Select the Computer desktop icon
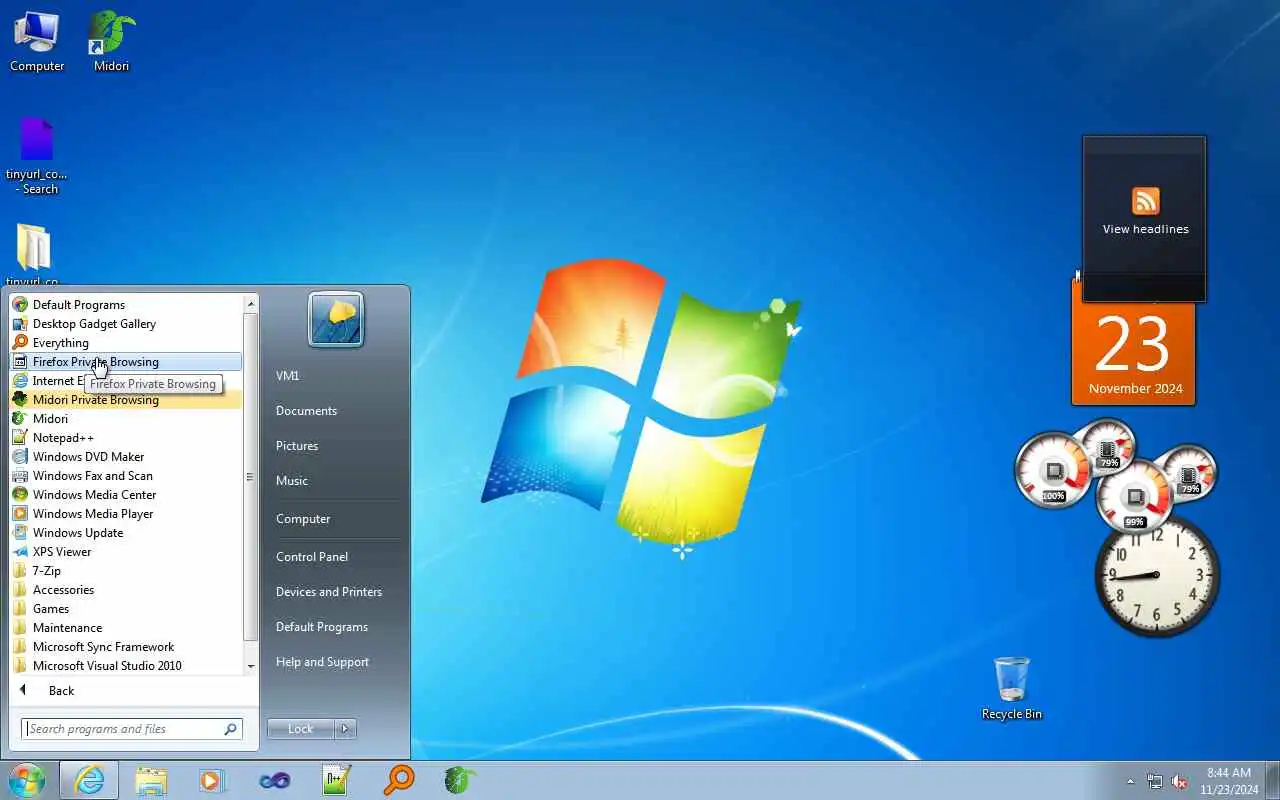The image size is (1280, 800). point(37,41)
